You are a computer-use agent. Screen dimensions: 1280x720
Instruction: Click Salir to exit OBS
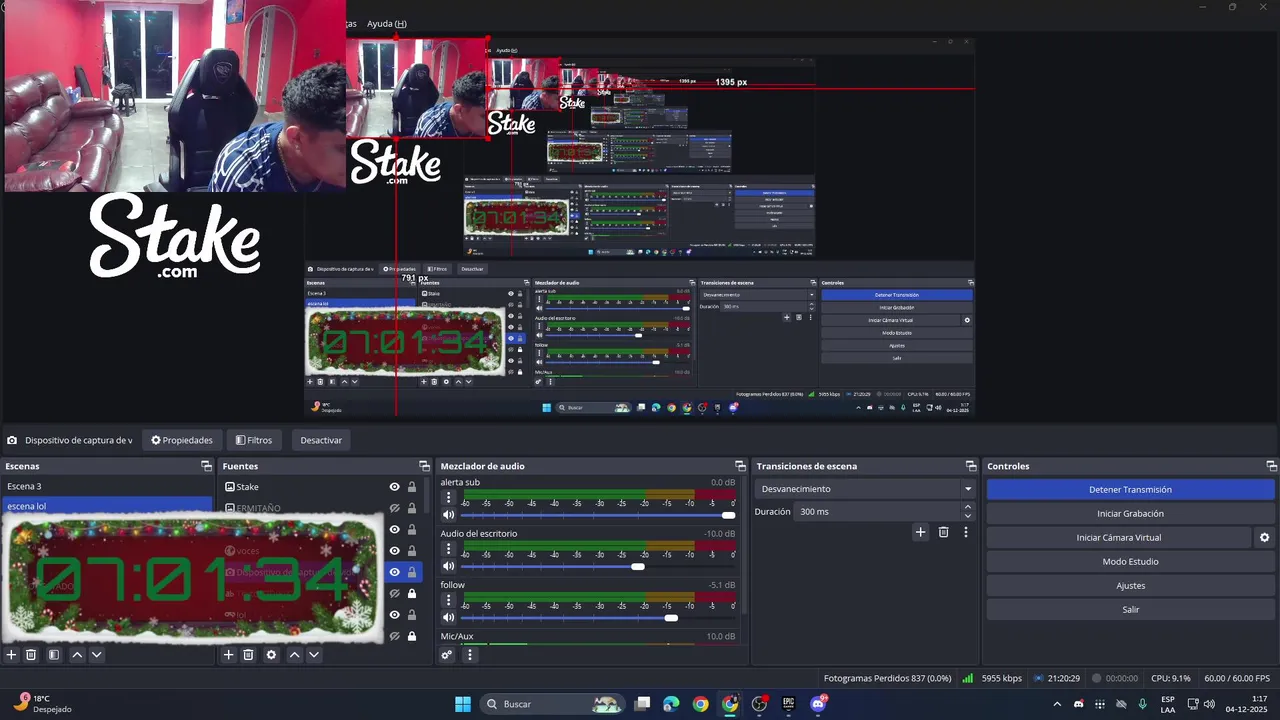[x=1130, y=609]
